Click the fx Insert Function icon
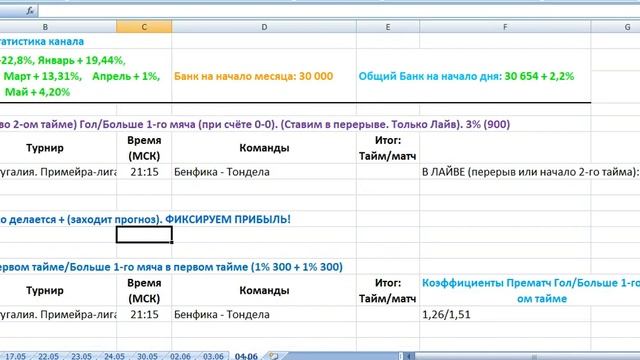 [x=30, y=11]
